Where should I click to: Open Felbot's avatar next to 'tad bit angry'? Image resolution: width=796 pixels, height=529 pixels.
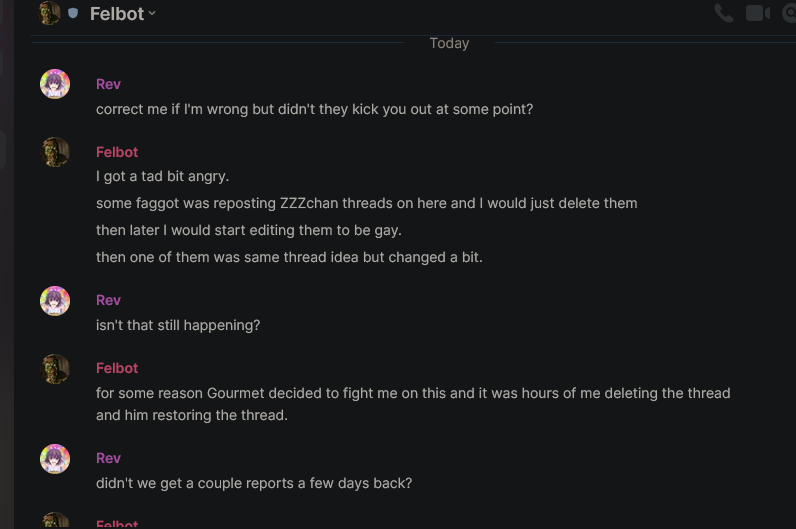[x=55, y=152]
